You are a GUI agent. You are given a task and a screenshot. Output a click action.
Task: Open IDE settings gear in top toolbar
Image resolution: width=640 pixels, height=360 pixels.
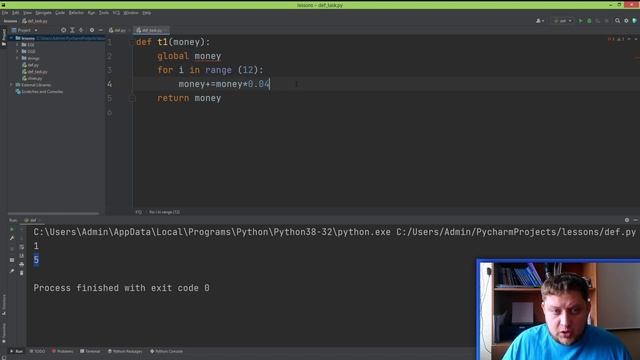(626, 21)
